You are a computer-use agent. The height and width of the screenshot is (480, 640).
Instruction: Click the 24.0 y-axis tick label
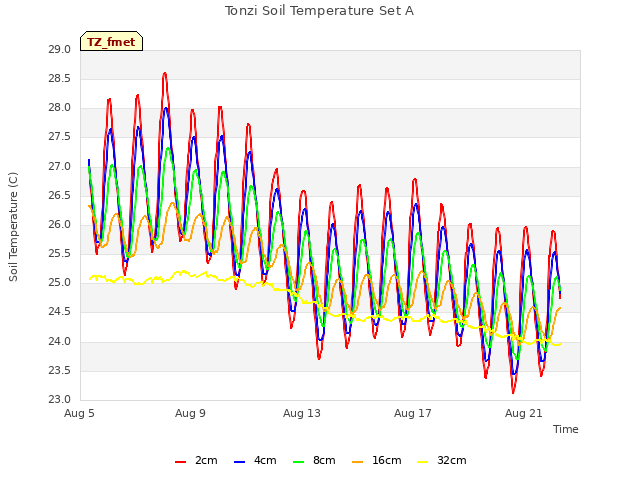pos(60,342)
